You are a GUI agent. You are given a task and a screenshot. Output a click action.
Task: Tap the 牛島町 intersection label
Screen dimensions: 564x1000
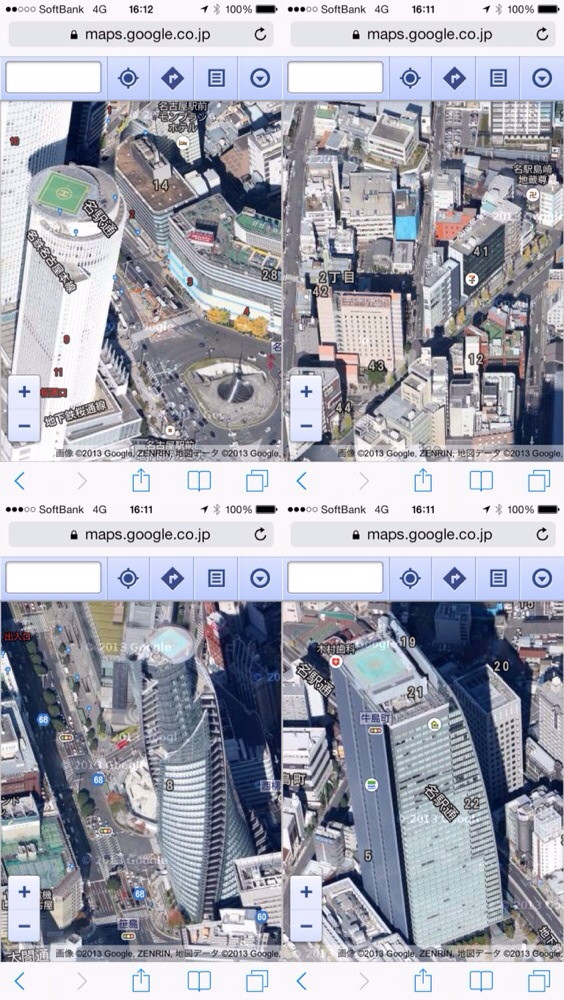tap(376, 718)
